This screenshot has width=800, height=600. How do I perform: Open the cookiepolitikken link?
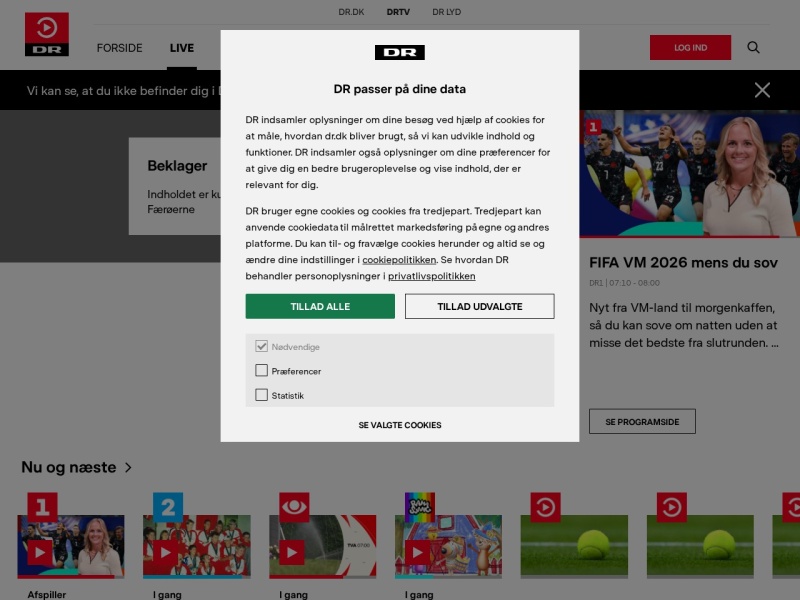point(399,260)
